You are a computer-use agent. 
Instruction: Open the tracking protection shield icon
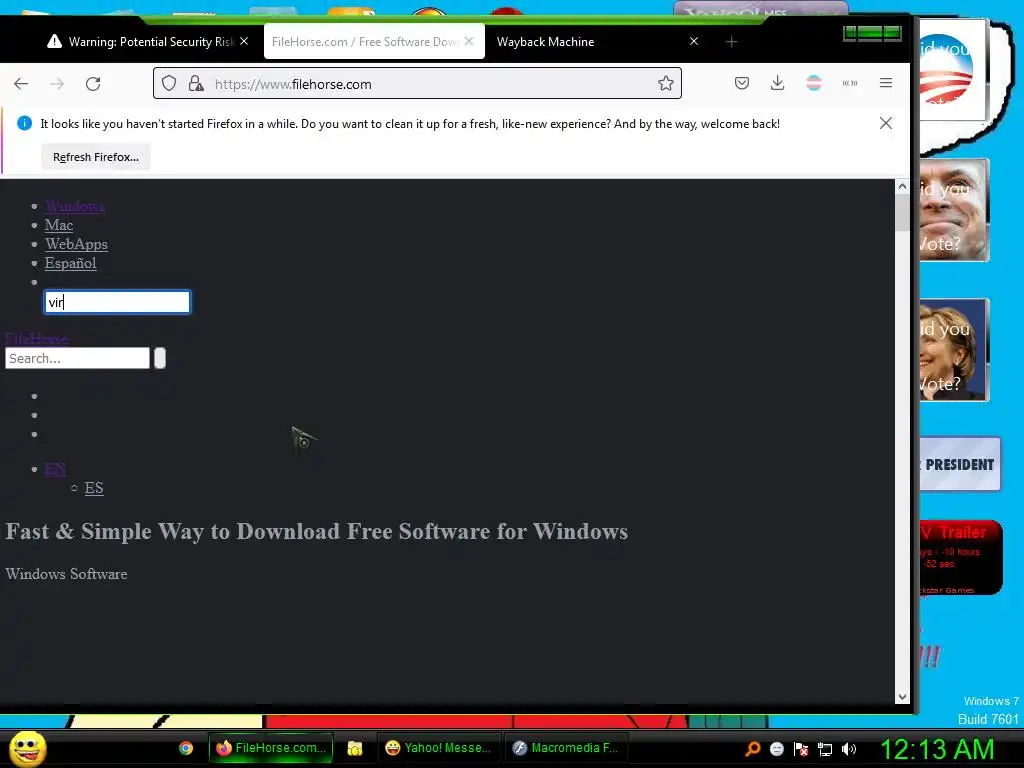tap(169, 84)
